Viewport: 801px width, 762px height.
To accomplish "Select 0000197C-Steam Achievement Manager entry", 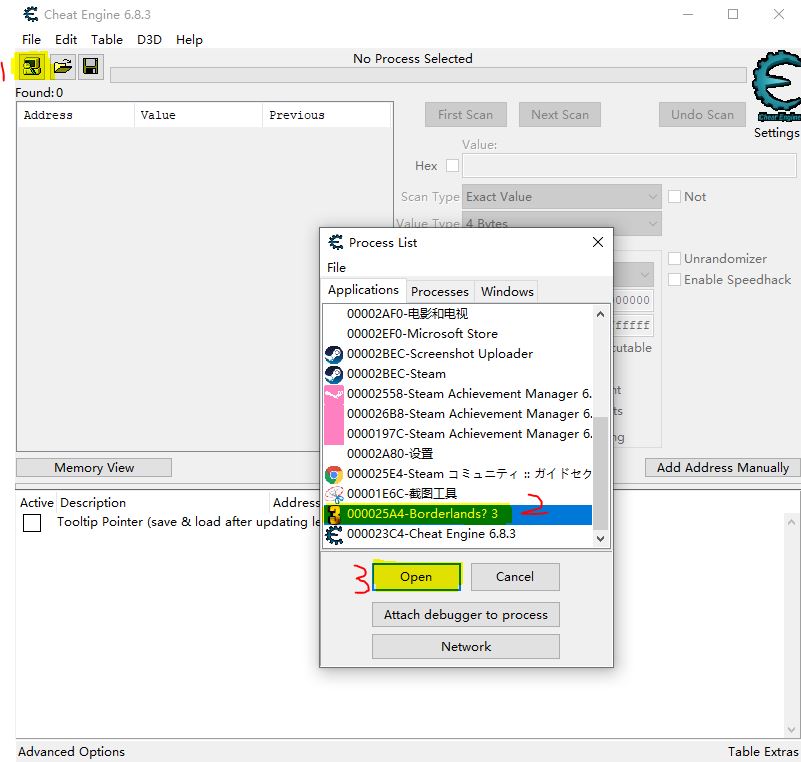I will click(458, 434).
